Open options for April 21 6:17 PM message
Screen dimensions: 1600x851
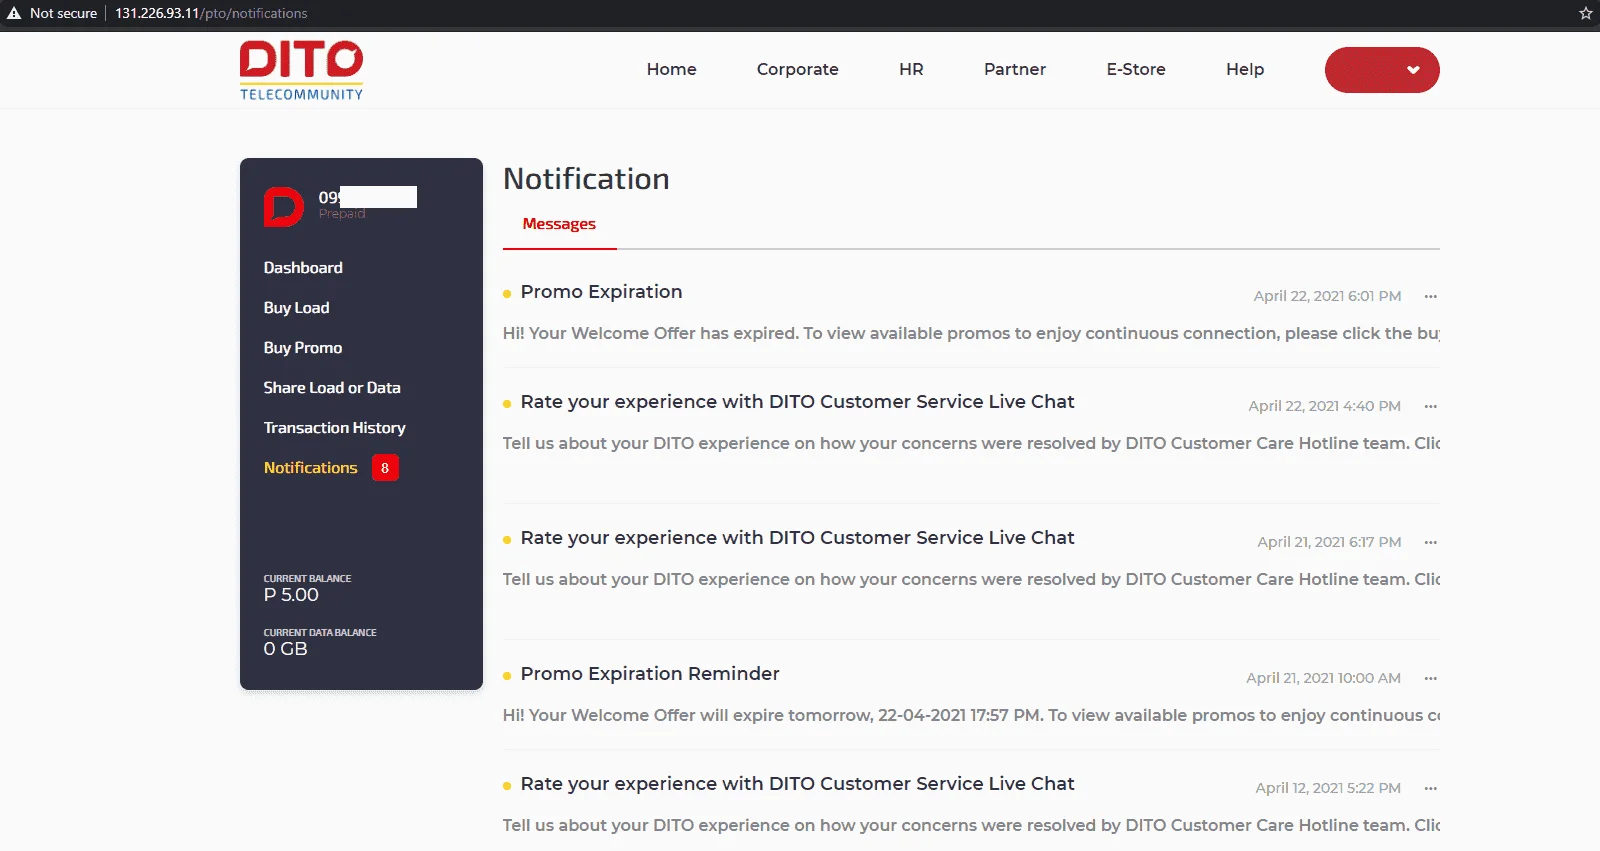[1431, 542]
